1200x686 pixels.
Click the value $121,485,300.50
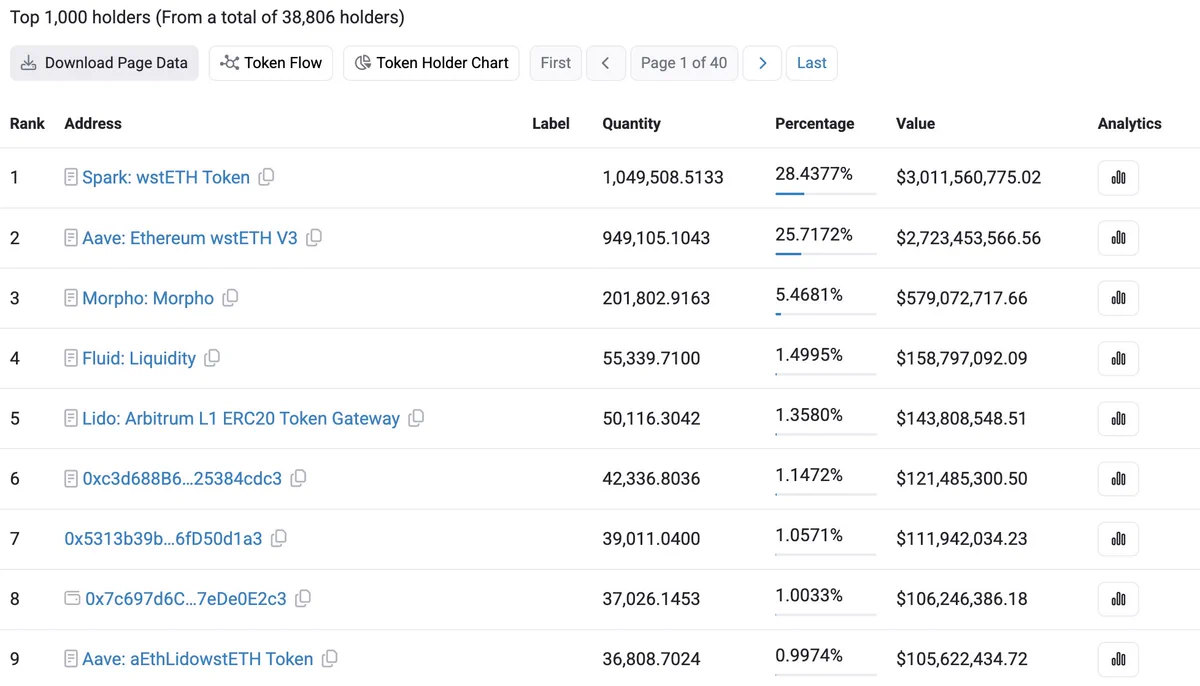[962, 478]
